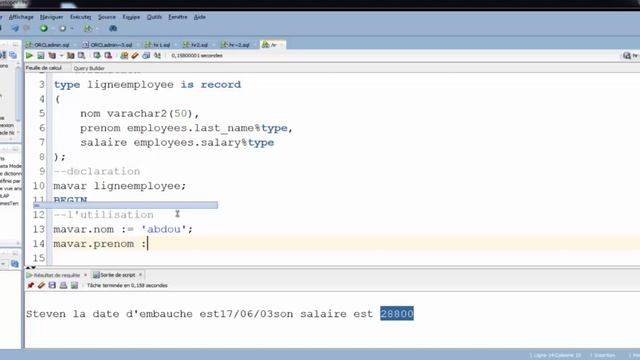The image size is (640, 360).
Task: Click 'Tâche terminée en 0,158 secondes' message
Action: pos(127,285)
